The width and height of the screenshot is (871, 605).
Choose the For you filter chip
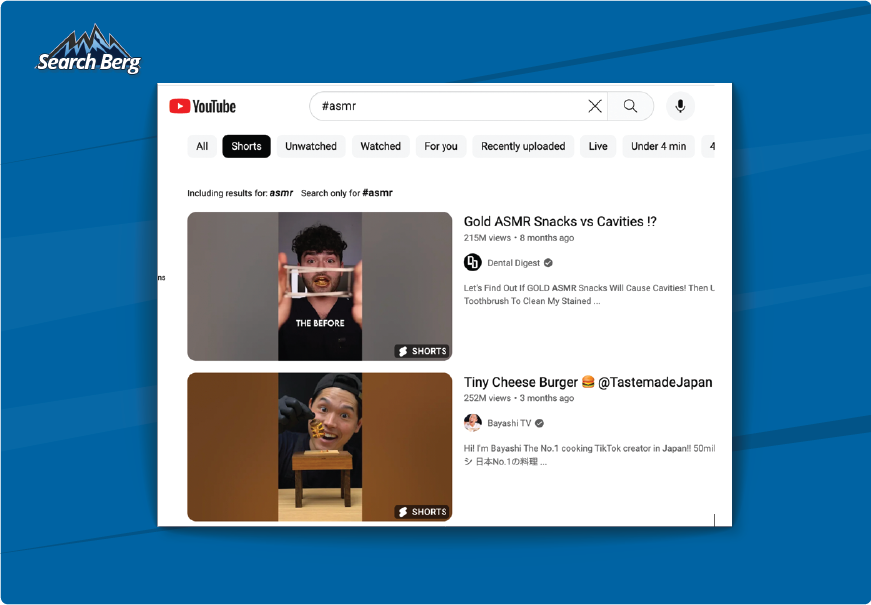[x=441, y=146]
